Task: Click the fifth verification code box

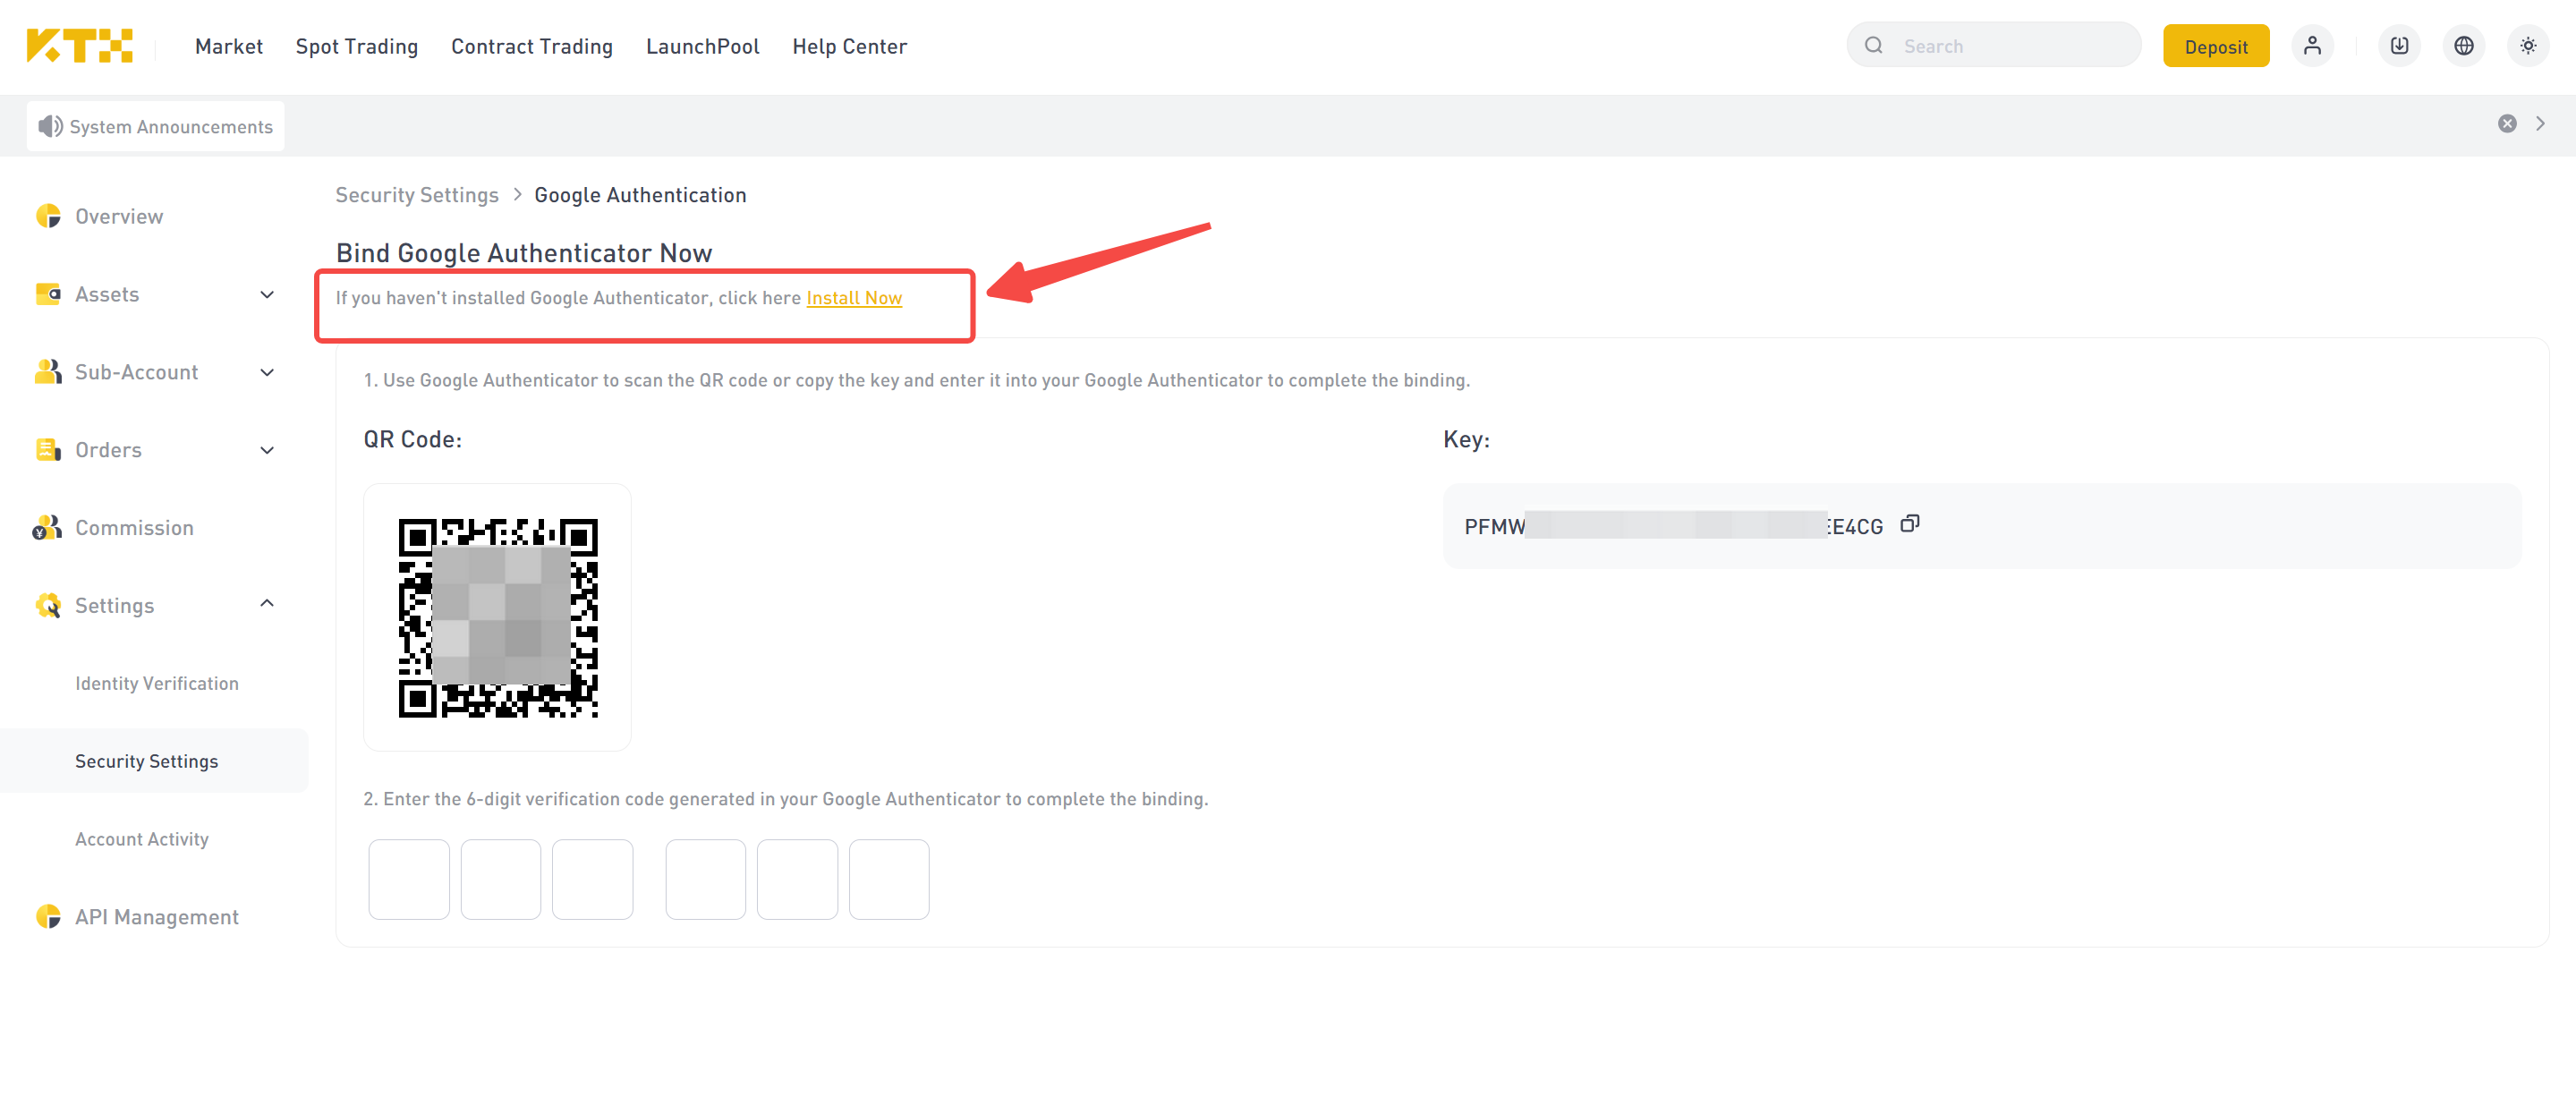Action: point(798,879)
